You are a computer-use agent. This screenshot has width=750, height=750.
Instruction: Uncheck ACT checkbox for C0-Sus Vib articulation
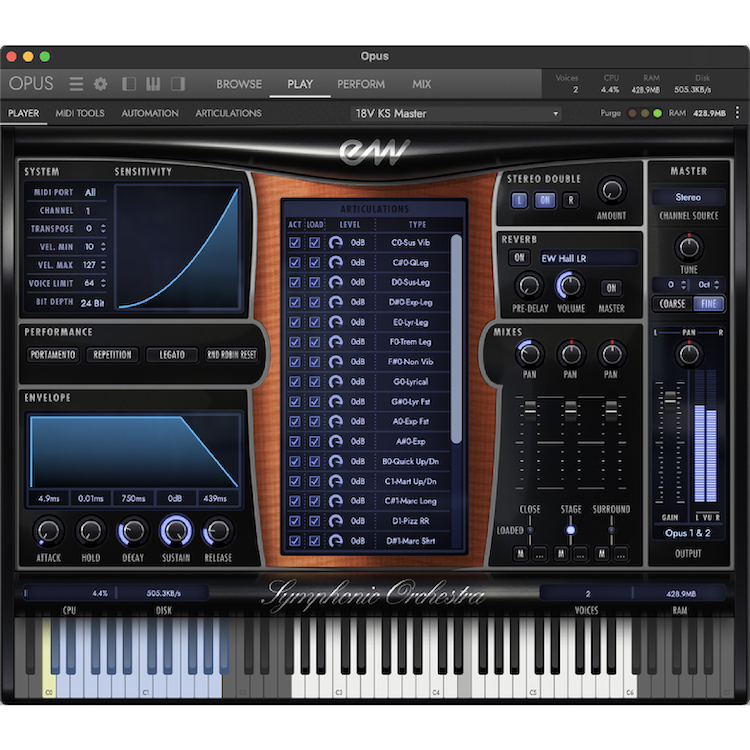(x=295, y=242)
